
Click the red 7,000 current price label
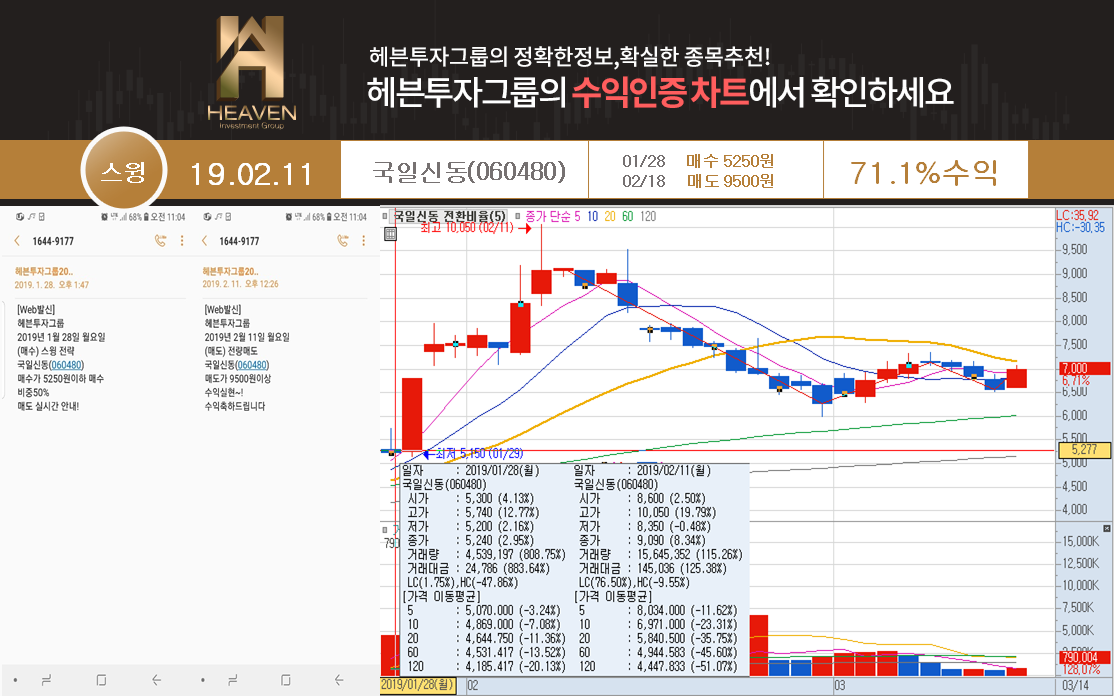click(x=1083, y=369)
